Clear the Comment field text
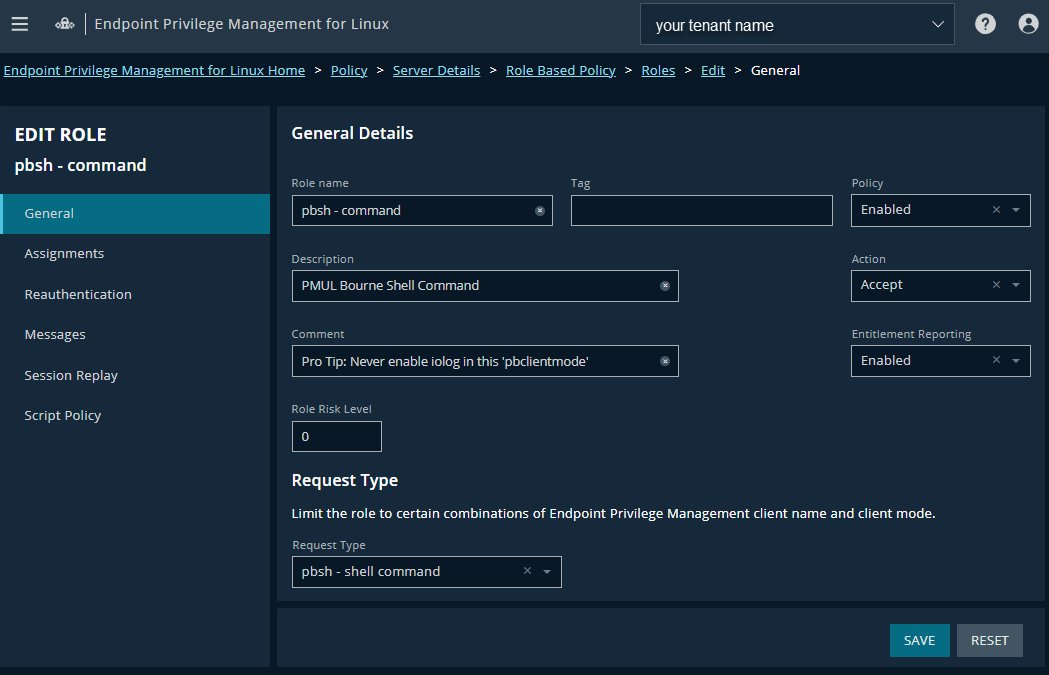Screen dimensions: 1049x675 [665, 361]
